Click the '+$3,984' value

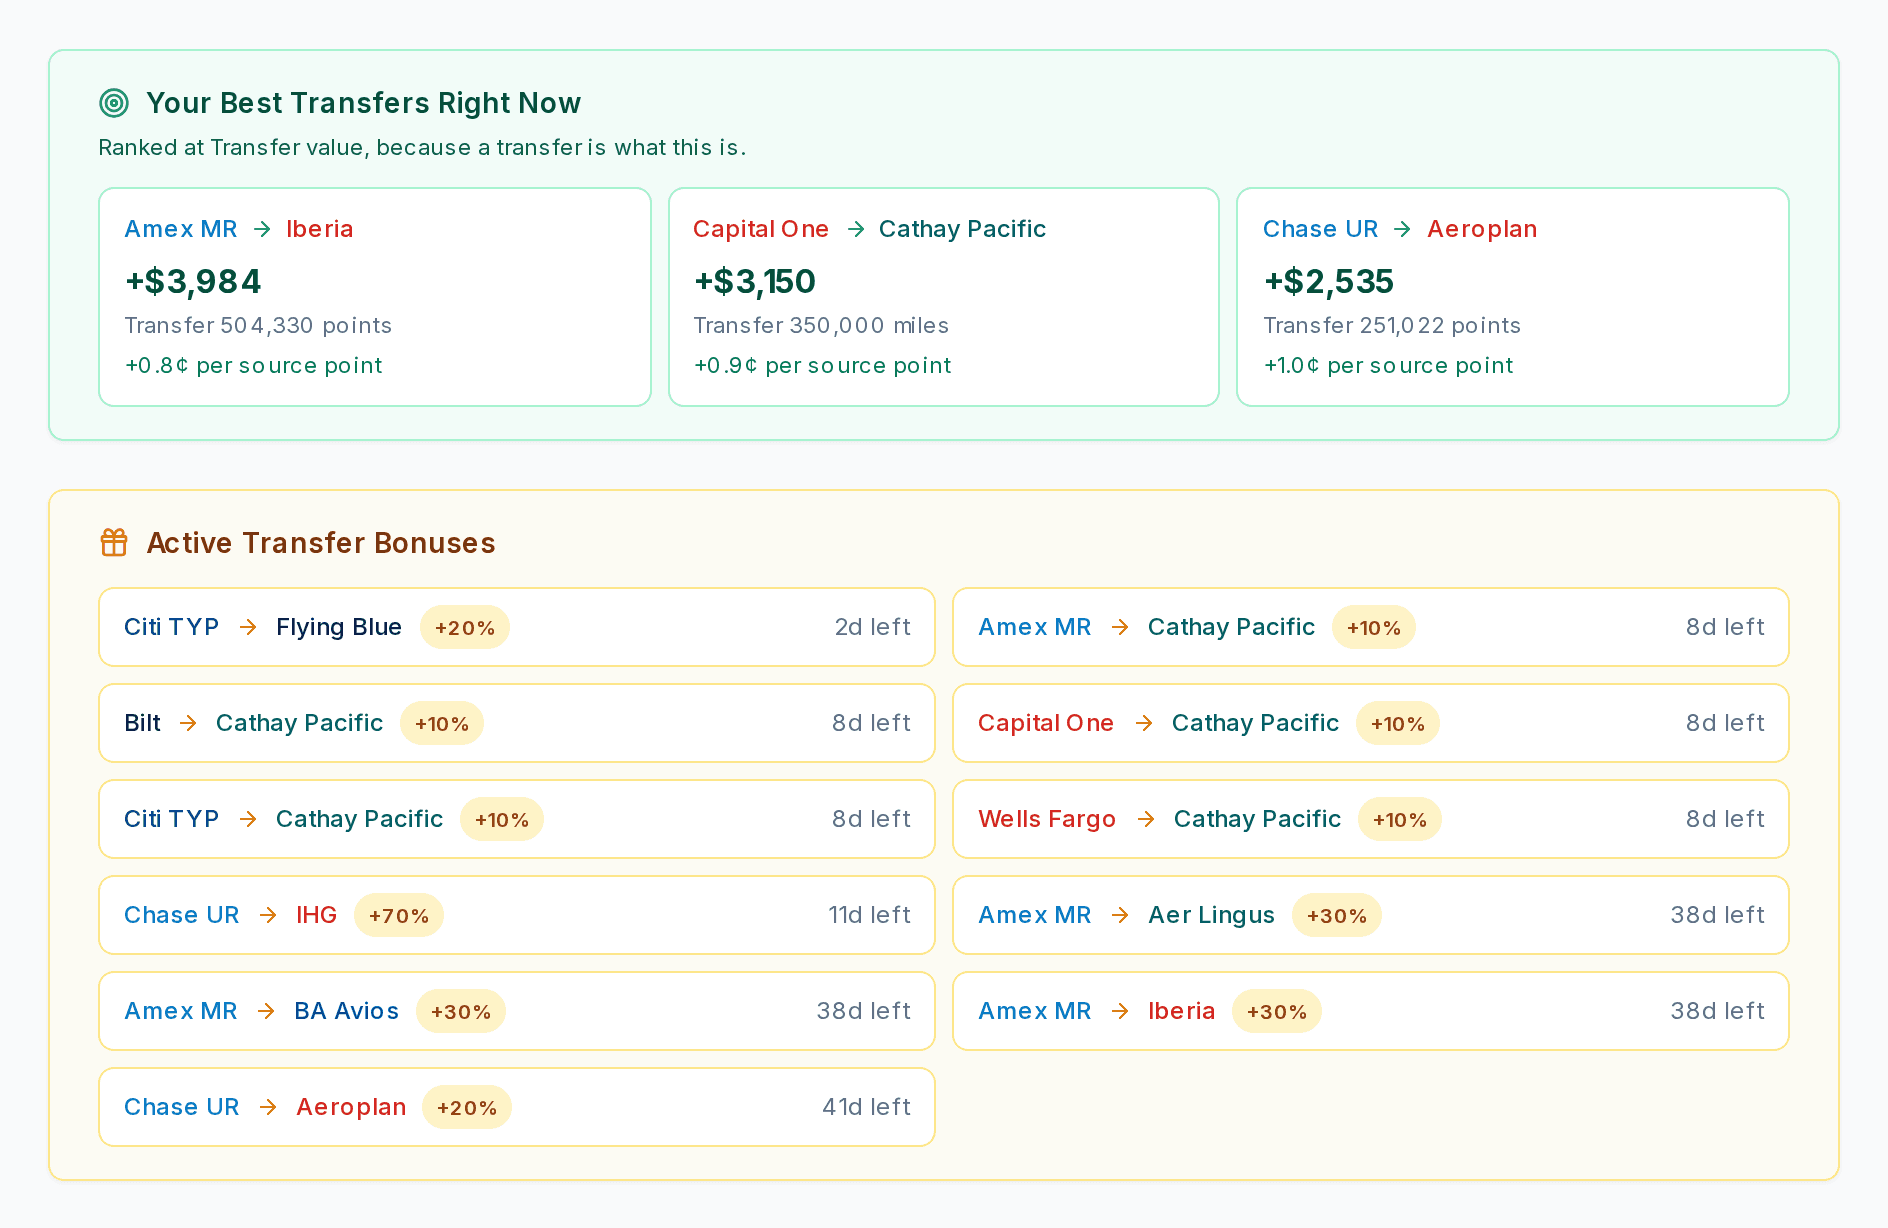coord(193,281)
